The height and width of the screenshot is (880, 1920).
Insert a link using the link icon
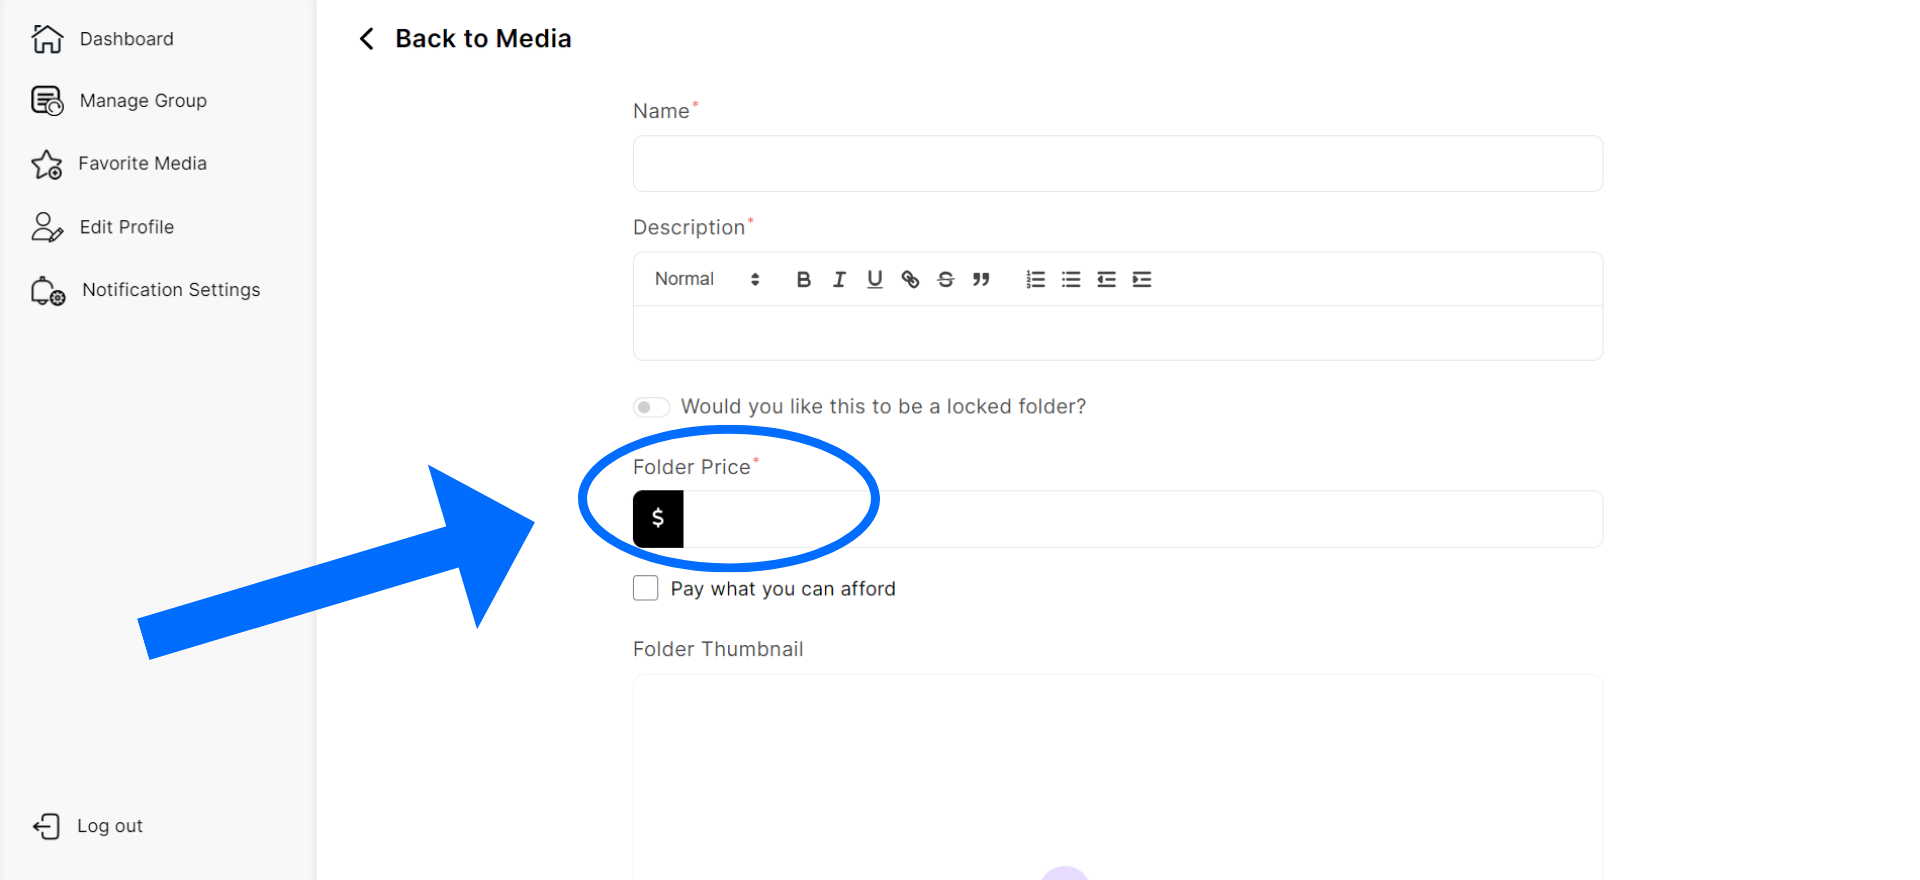click(x=910, y=279)
